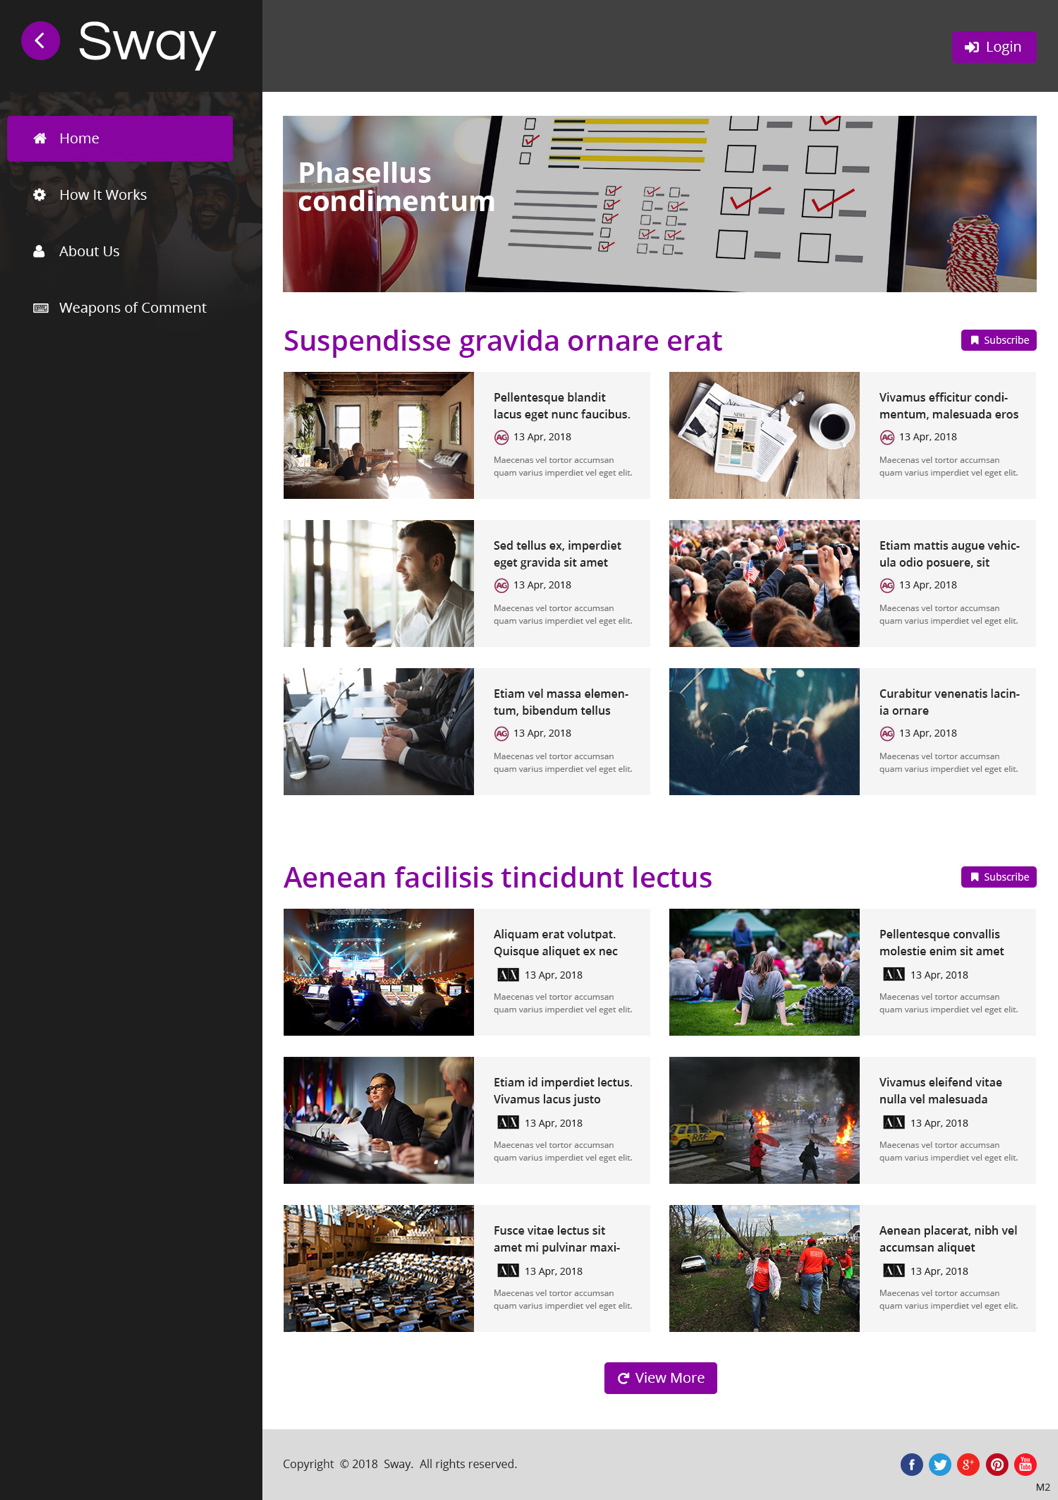Viewport: 1058px width, 1500px height.
Task: Open Weapons of Comment menu item
Action: click(x=120, y=308)
